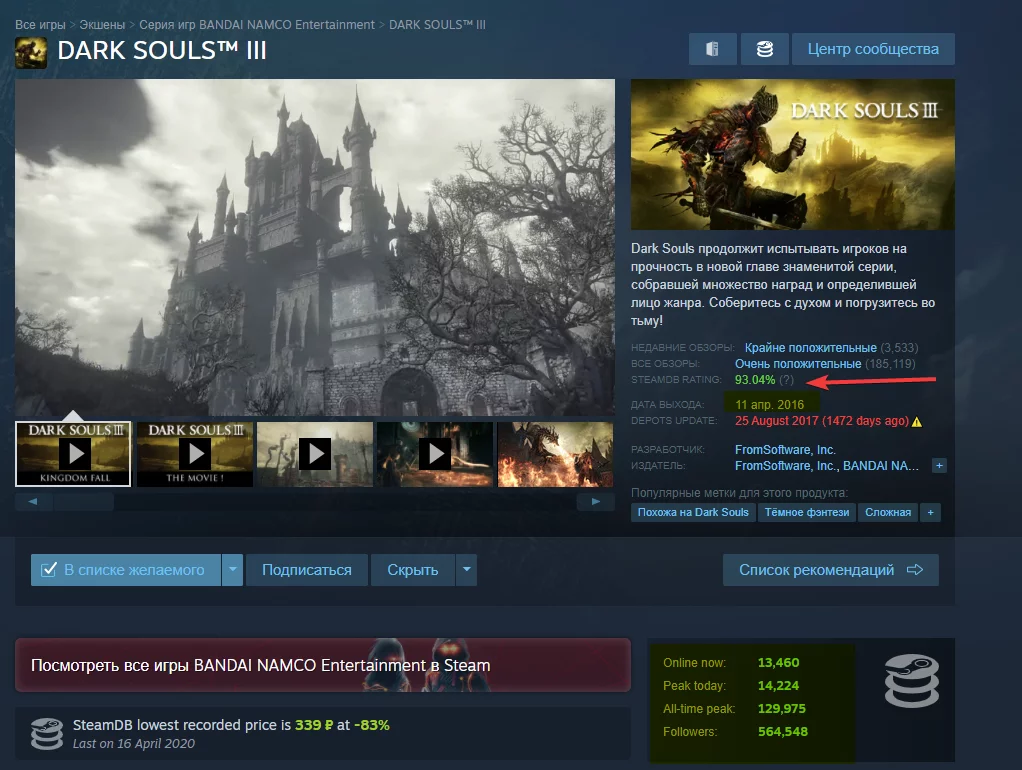
Task: Click the screenshot strip scrollbar handle
Action: (x=83, y=501)
